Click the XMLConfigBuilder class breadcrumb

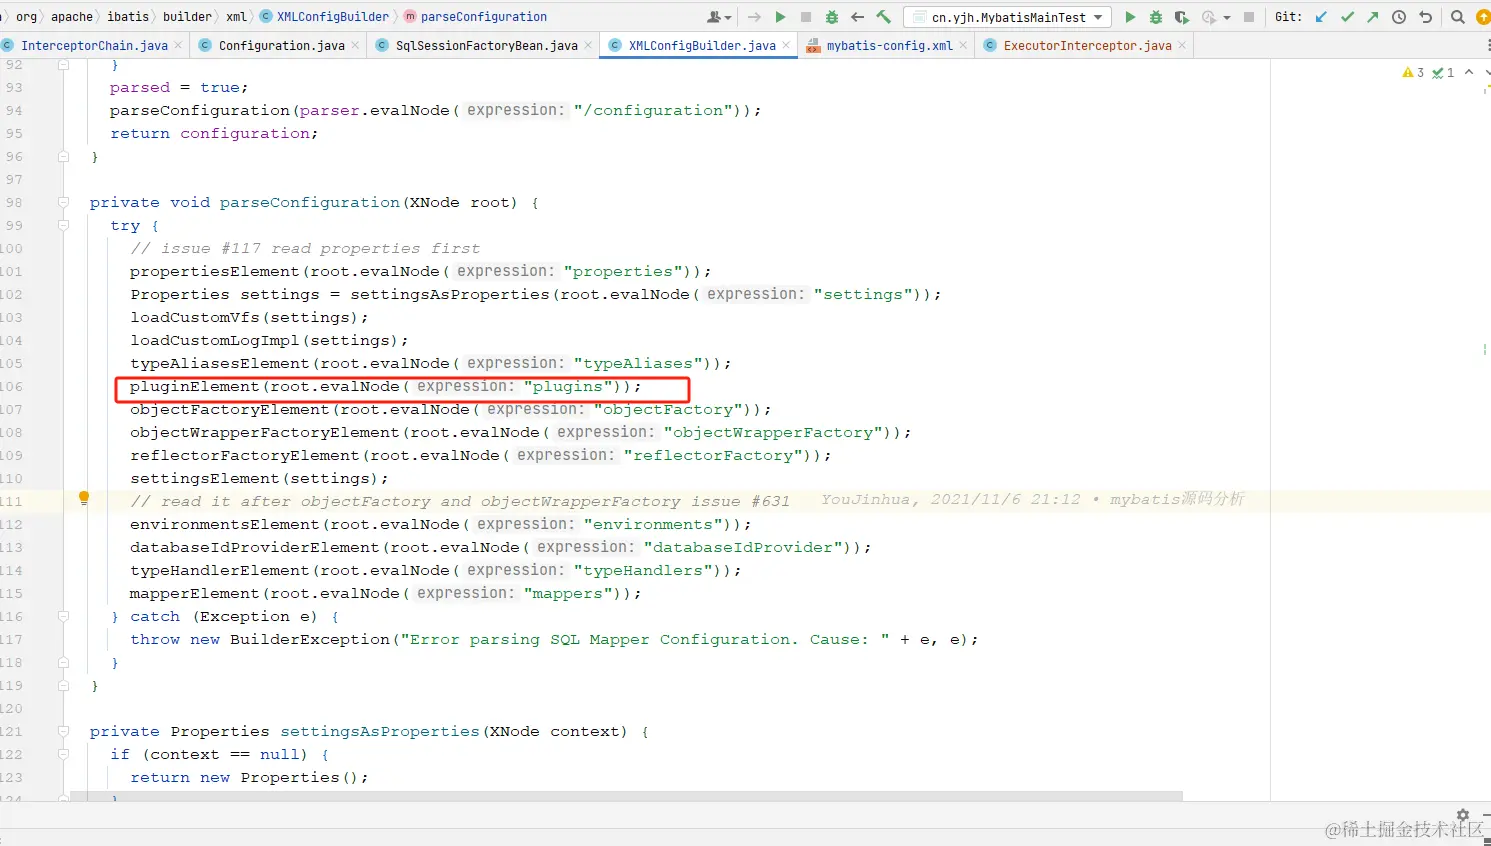[324, 17]
